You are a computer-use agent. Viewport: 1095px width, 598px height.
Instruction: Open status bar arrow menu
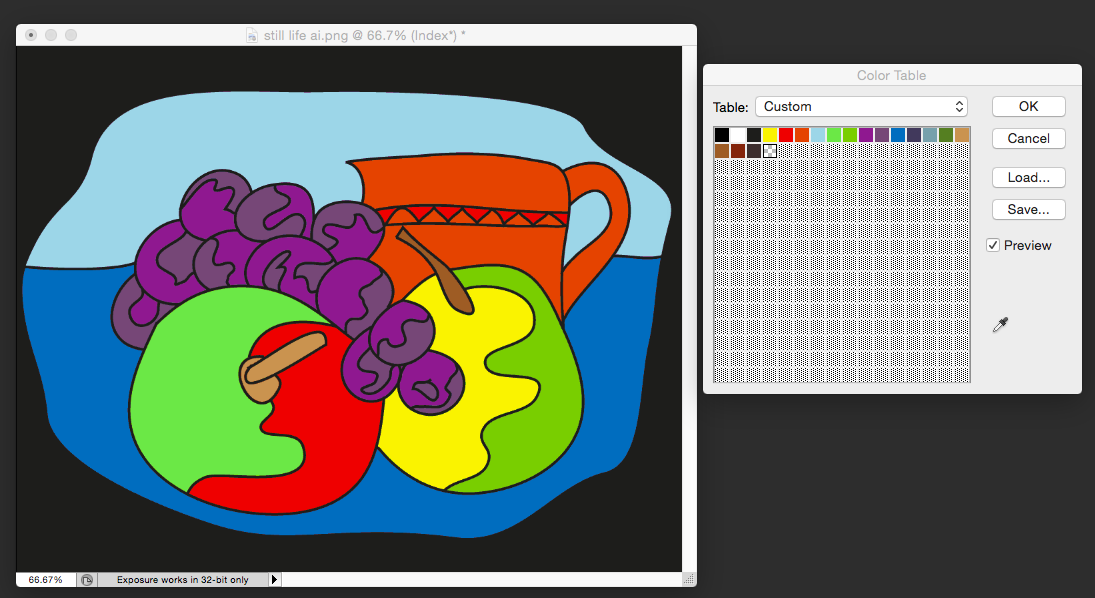(274, 580)
